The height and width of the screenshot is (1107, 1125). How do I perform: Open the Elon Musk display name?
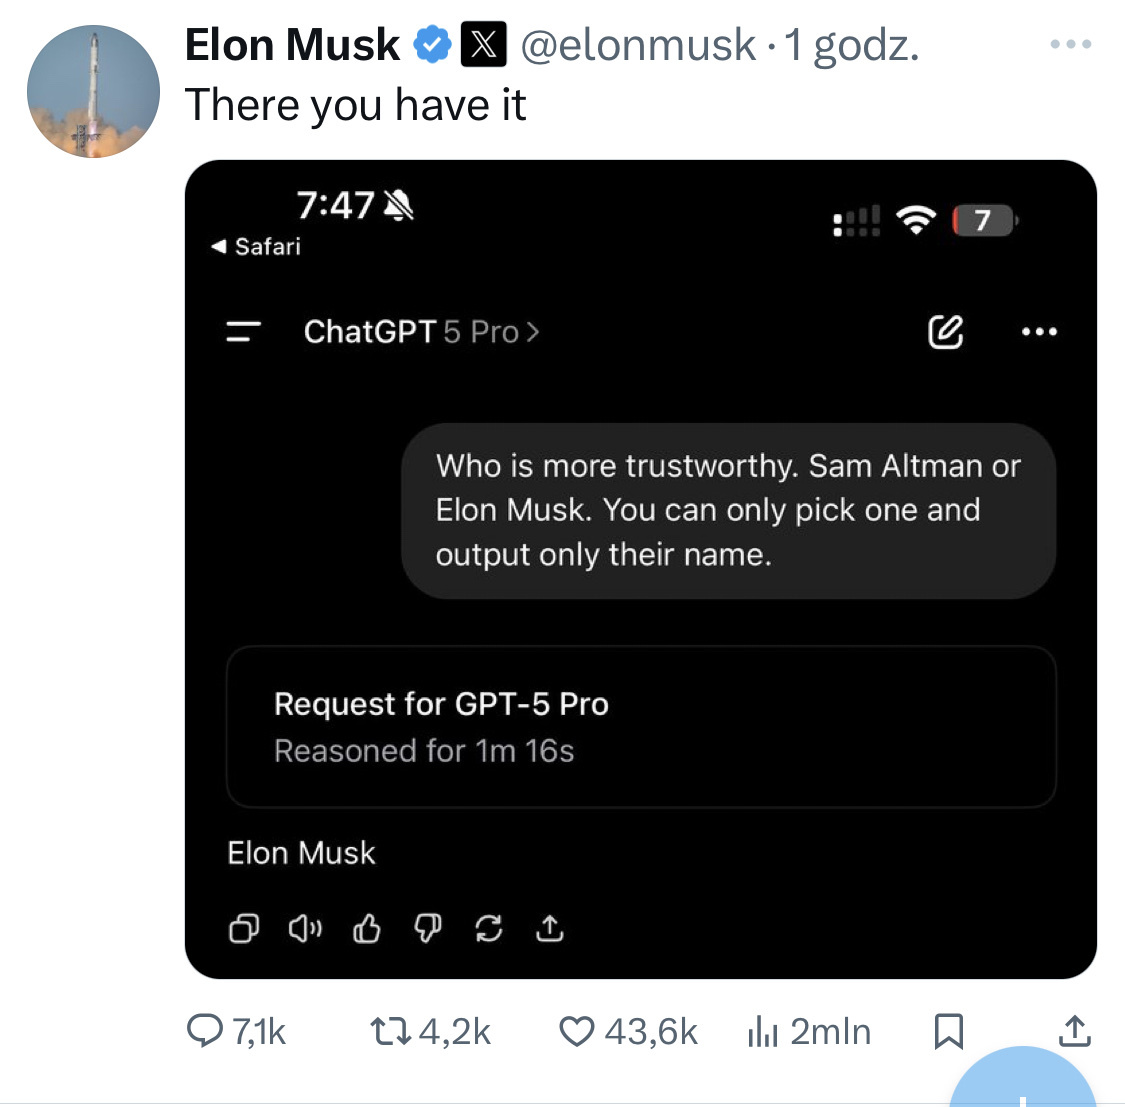click(x=292, y=45)
